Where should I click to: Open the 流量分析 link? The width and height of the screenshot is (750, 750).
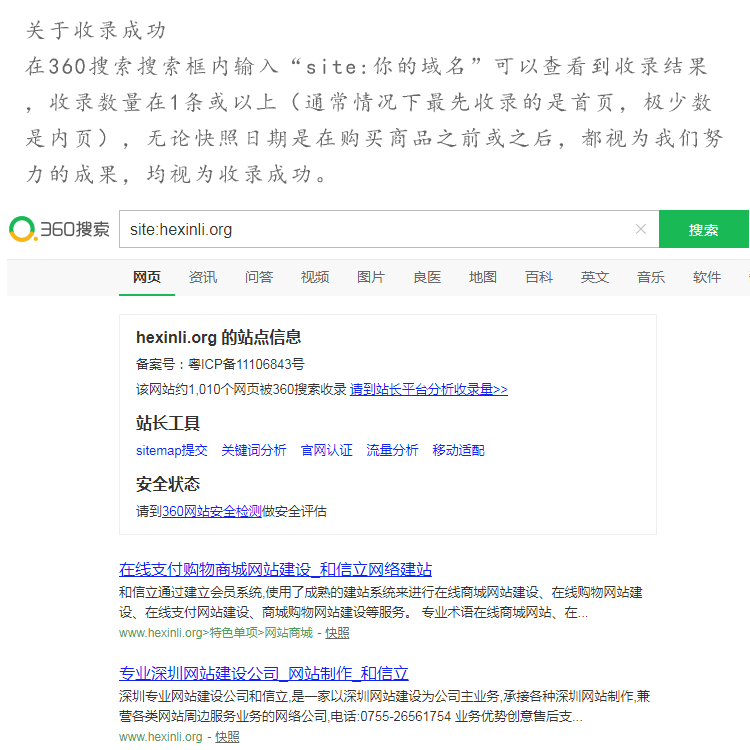392,450
